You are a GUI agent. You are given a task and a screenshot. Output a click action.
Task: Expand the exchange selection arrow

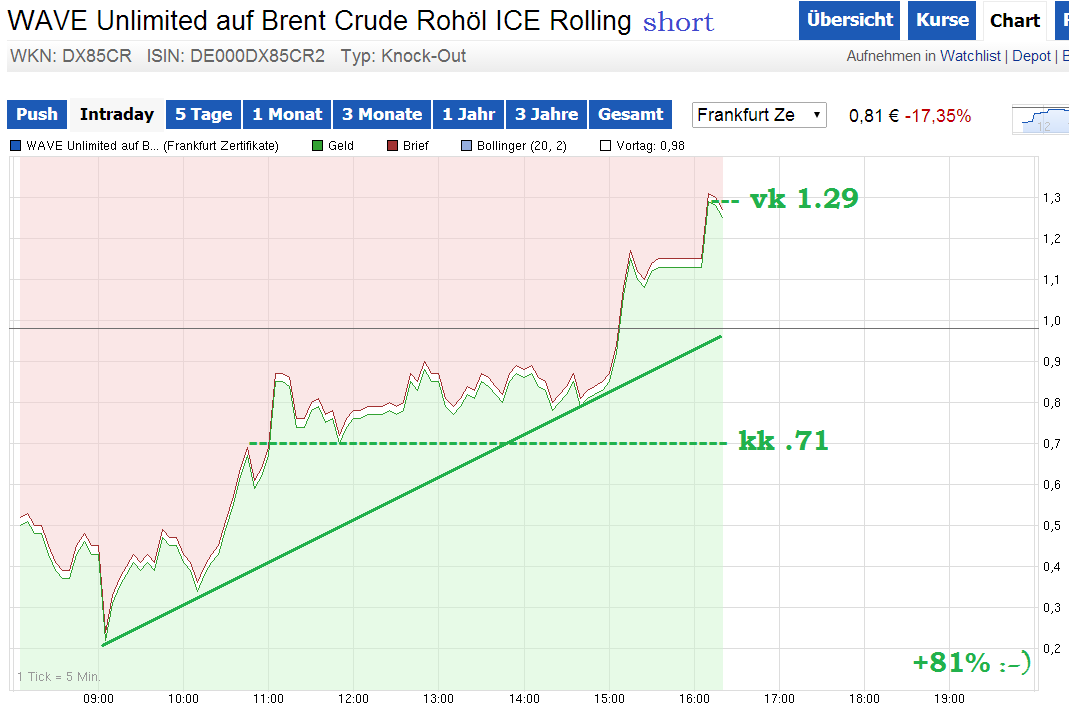[815, 115]
